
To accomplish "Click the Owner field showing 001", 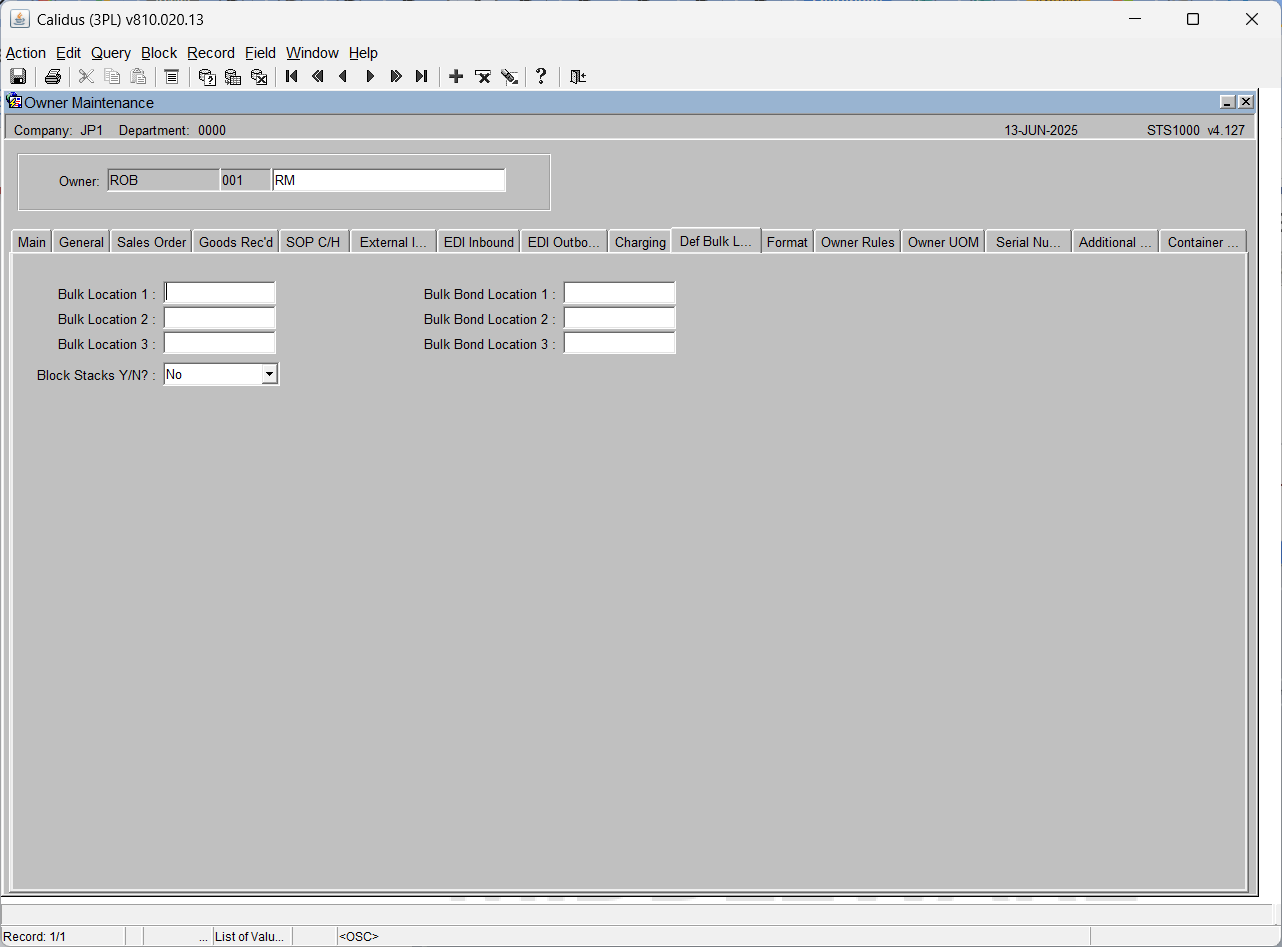I will coord(245,180).
